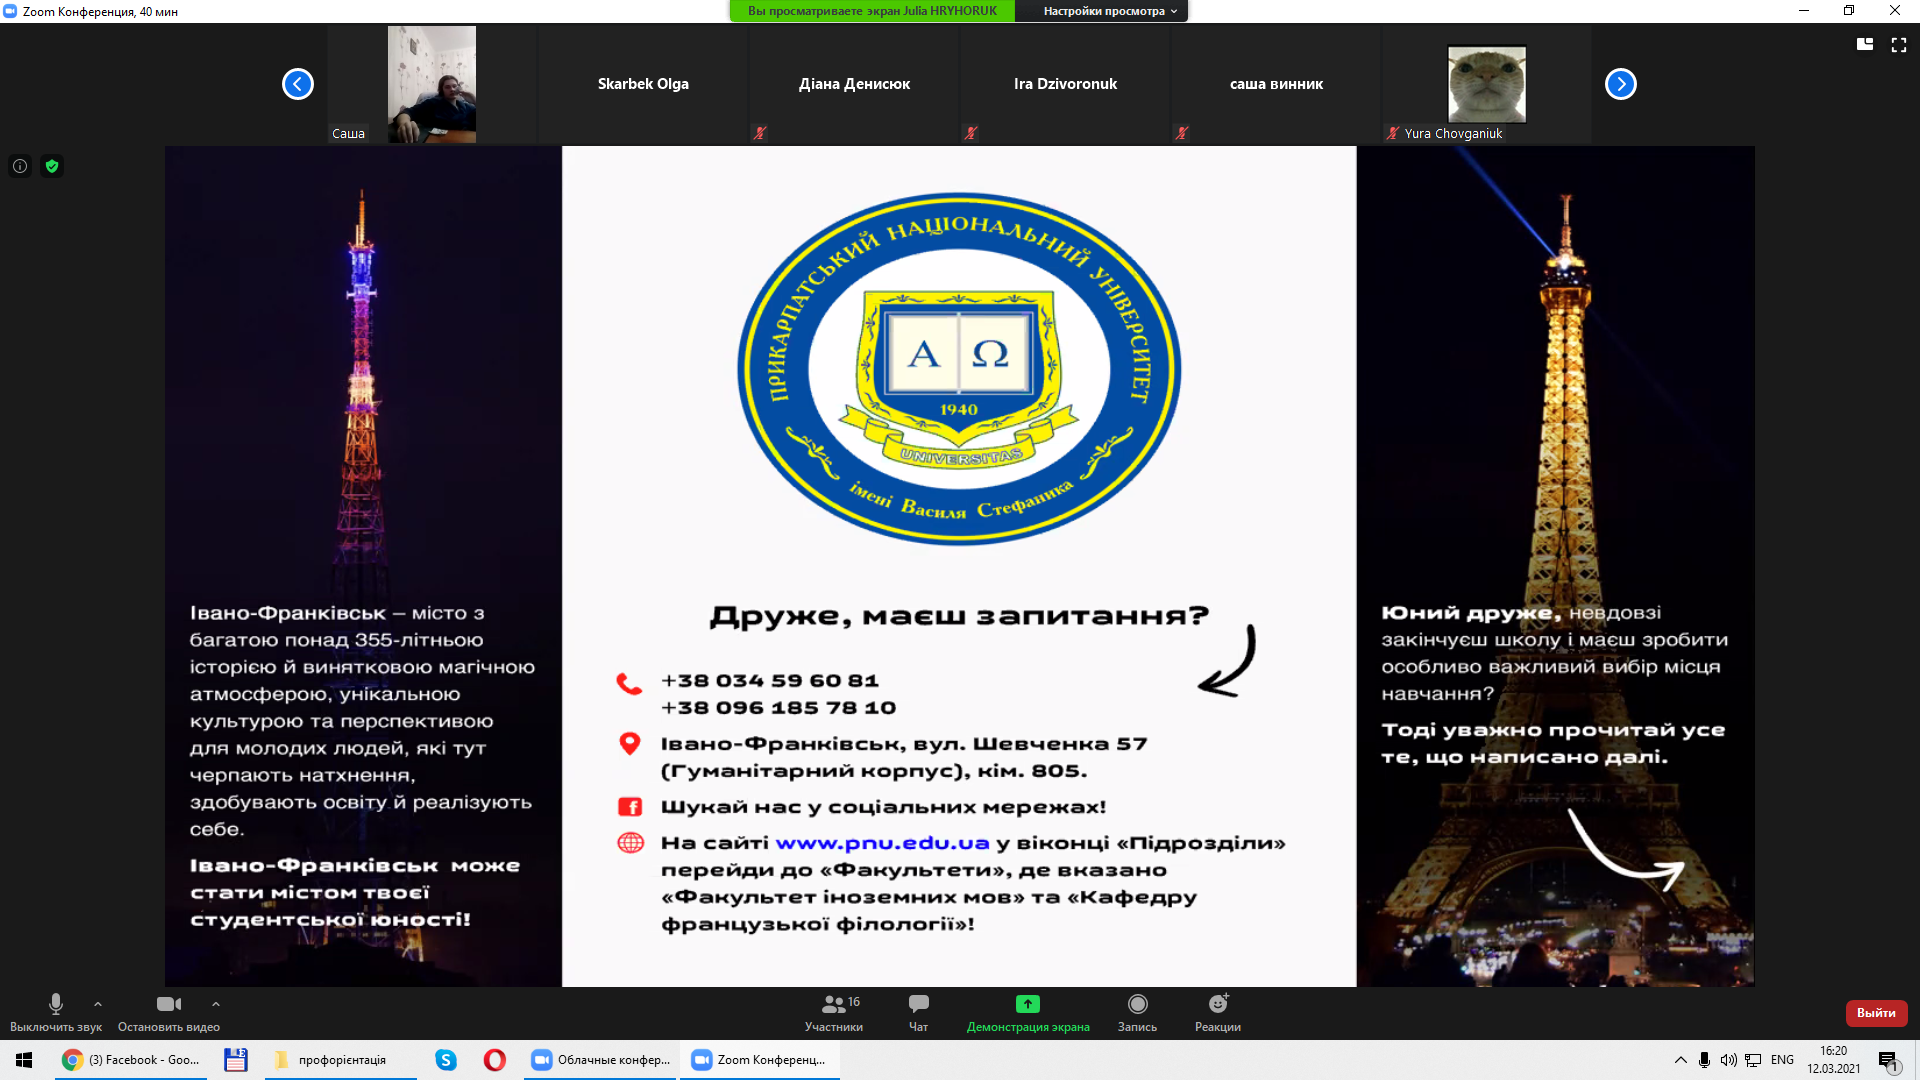Viewport: 1920px width, 1080px height.
Task: Open the Реакции reactions menu
Action: coord(1217,1013)
